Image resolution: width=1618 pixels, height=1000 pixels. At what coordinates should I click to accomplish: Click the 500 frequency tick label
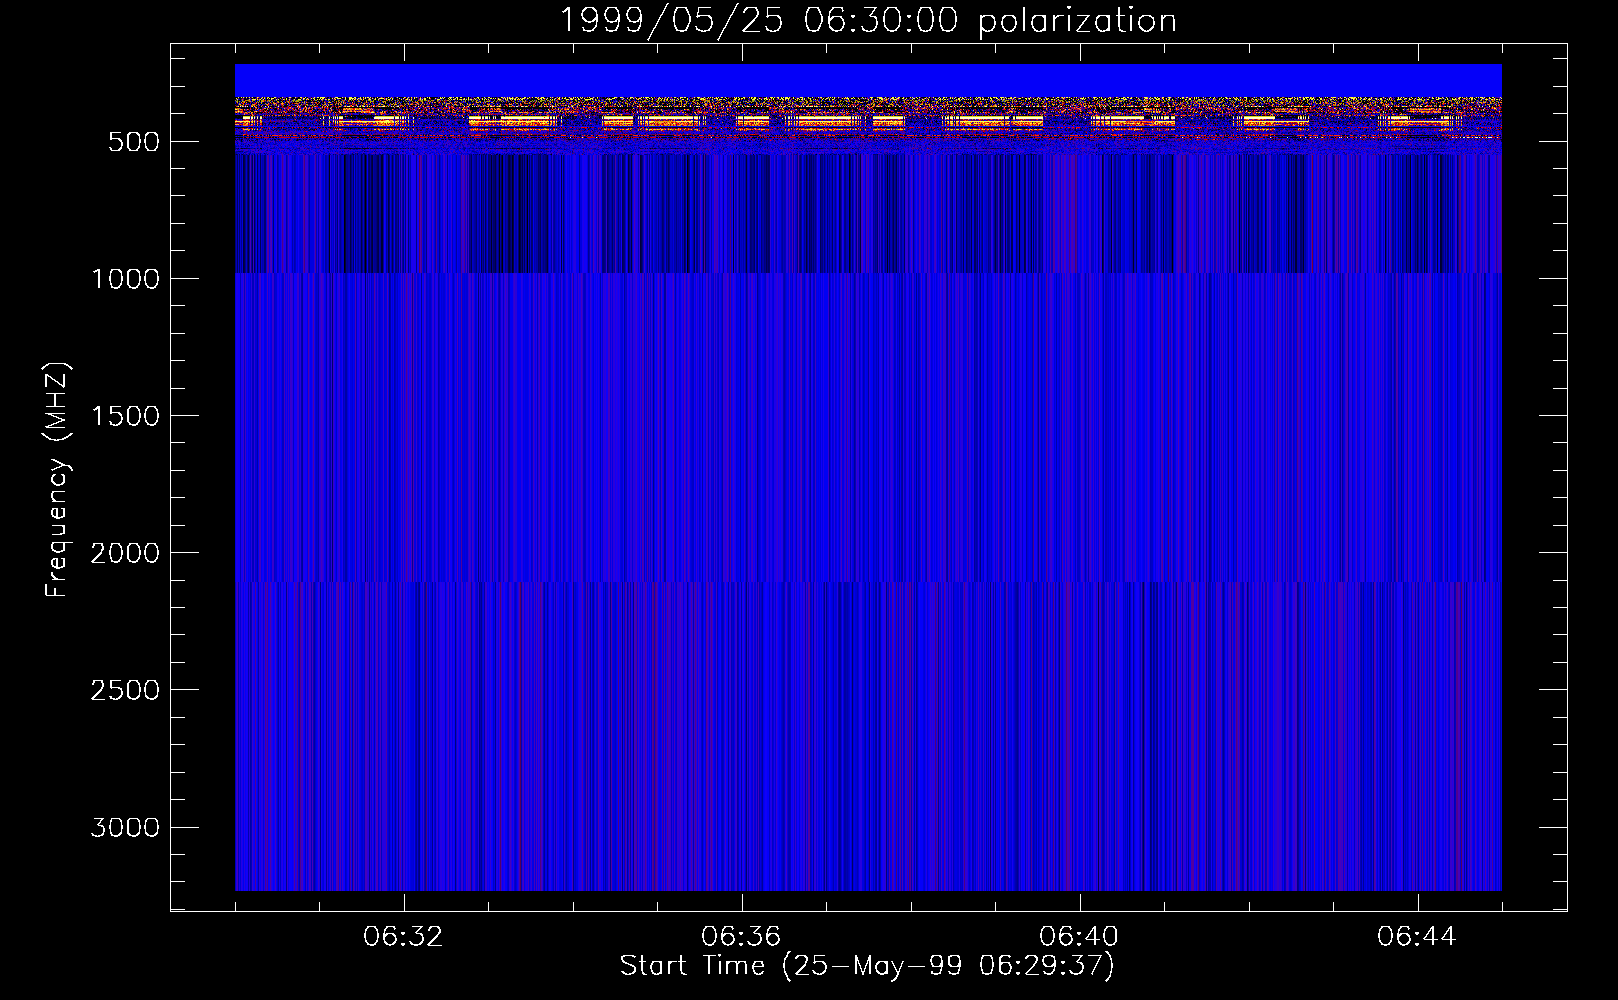point(134,142)
